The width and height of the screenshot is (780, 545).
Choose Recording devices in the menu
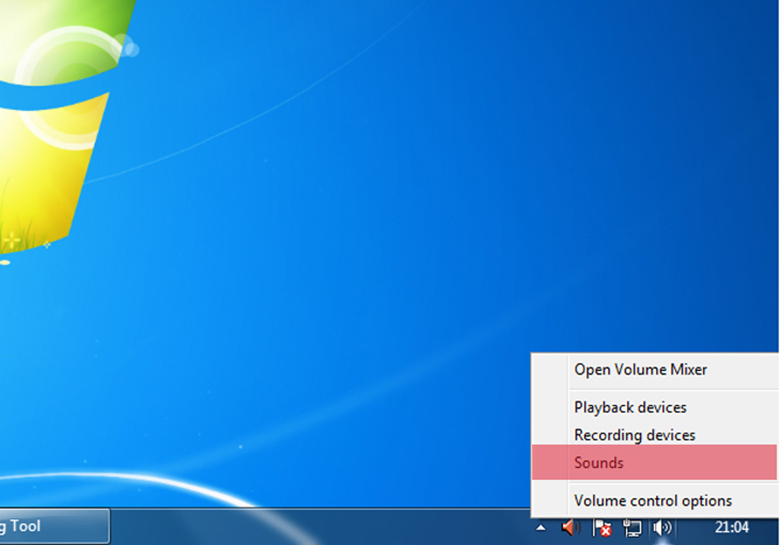pyautogui.click(x=634, y=435)
